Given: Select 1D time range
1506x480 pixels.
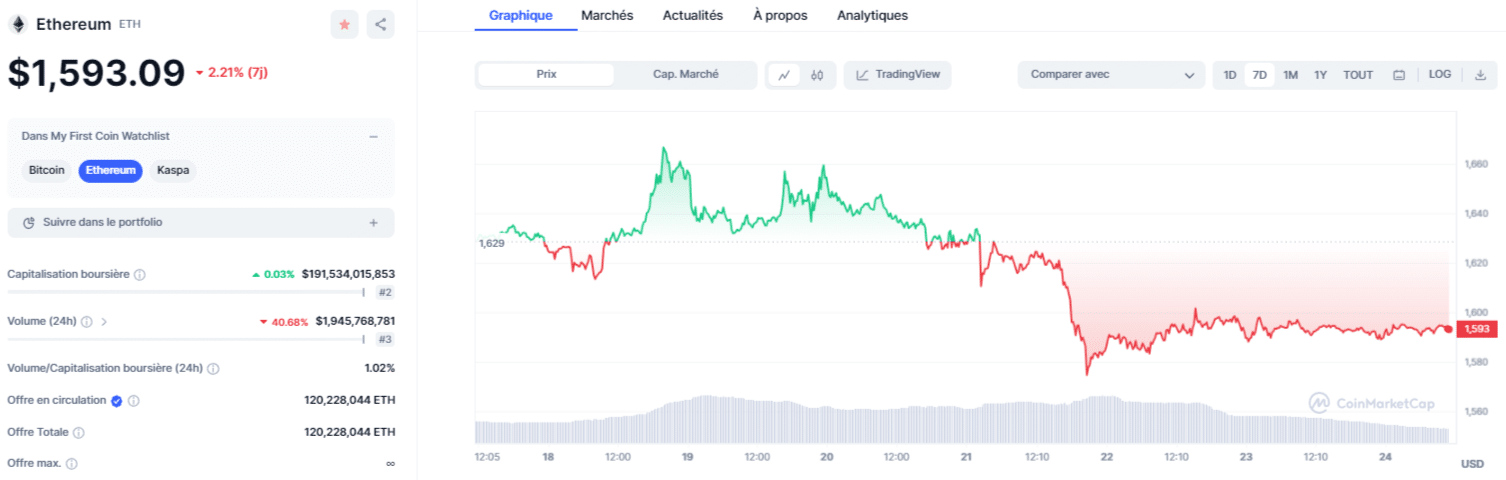Looking at the screenshot, I should (x=1230, y=75).
